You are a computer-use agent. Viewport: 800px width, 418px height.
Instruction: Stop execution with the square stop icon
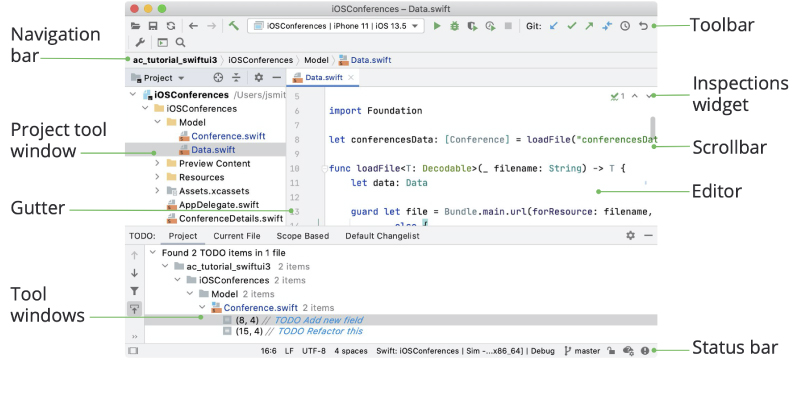click(508, 26)
